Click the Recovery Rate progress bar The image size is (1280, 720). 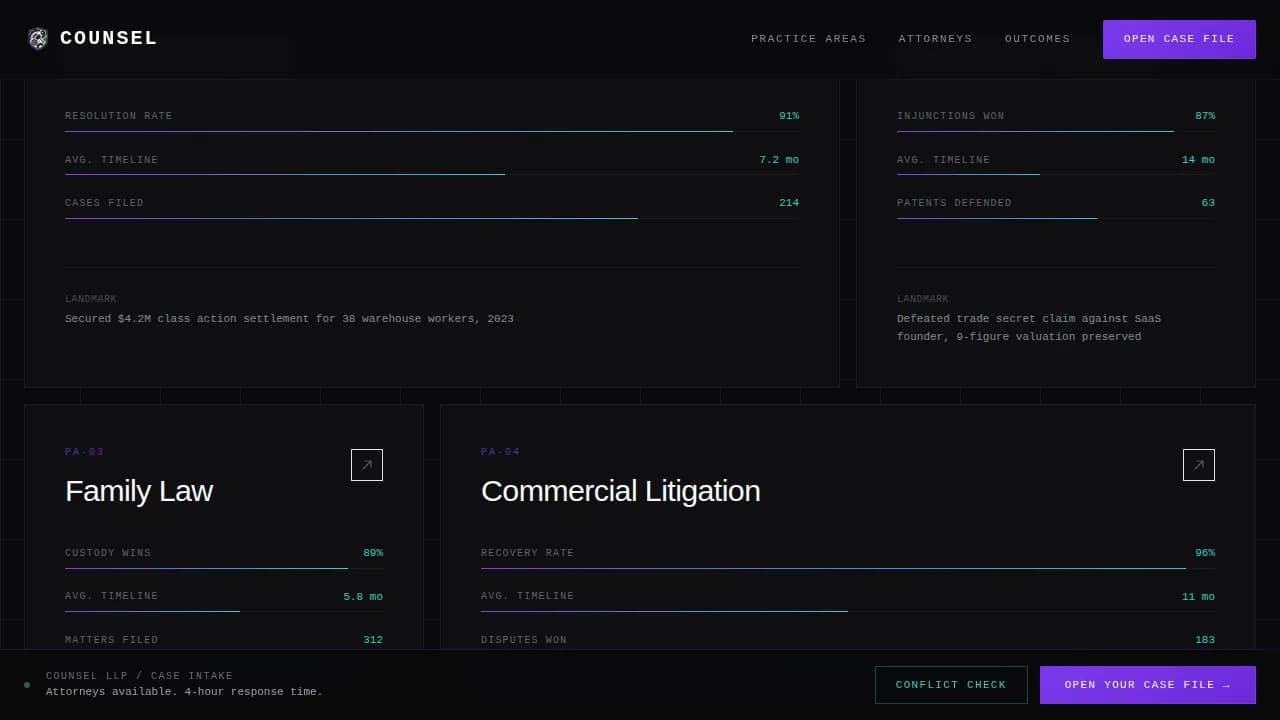[x=848, y=568]
